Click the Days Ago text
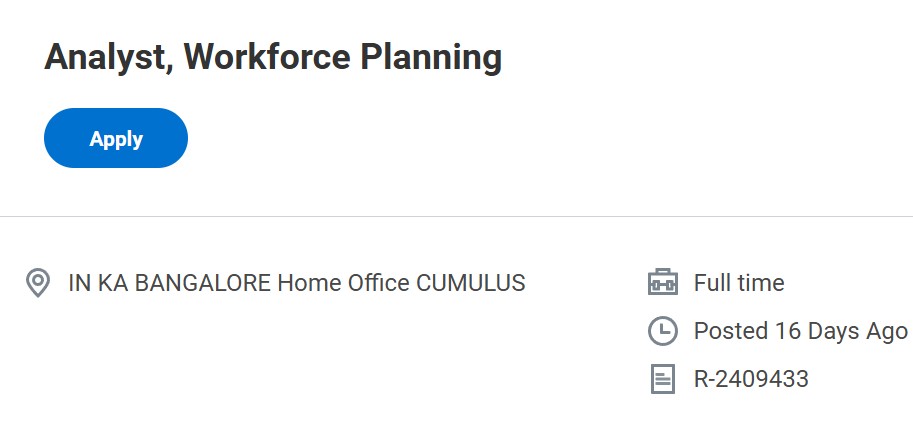 pyautogui.click(x=858, y=331)
